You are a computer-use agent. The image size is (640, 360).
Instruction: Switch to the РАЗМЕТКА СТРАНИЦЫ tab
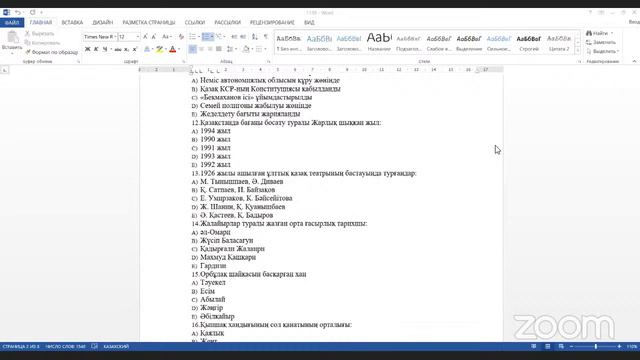click(149, 23)
